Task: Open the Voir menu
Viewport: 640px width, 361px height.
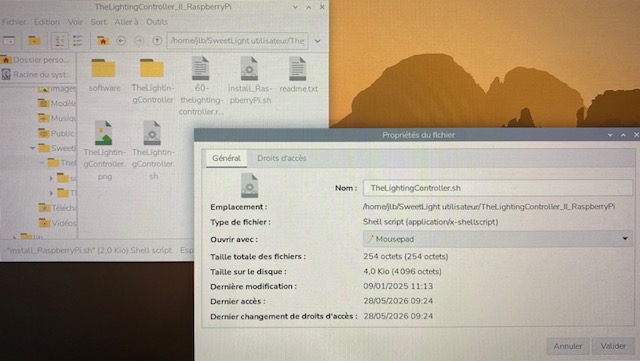Action: tap(75, 22)
